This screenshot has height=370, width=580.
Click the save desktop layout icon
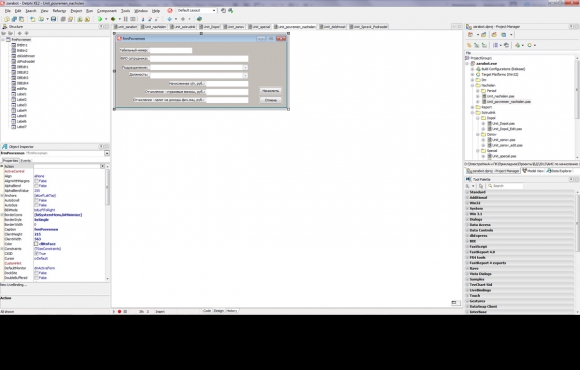pos(223,11)
